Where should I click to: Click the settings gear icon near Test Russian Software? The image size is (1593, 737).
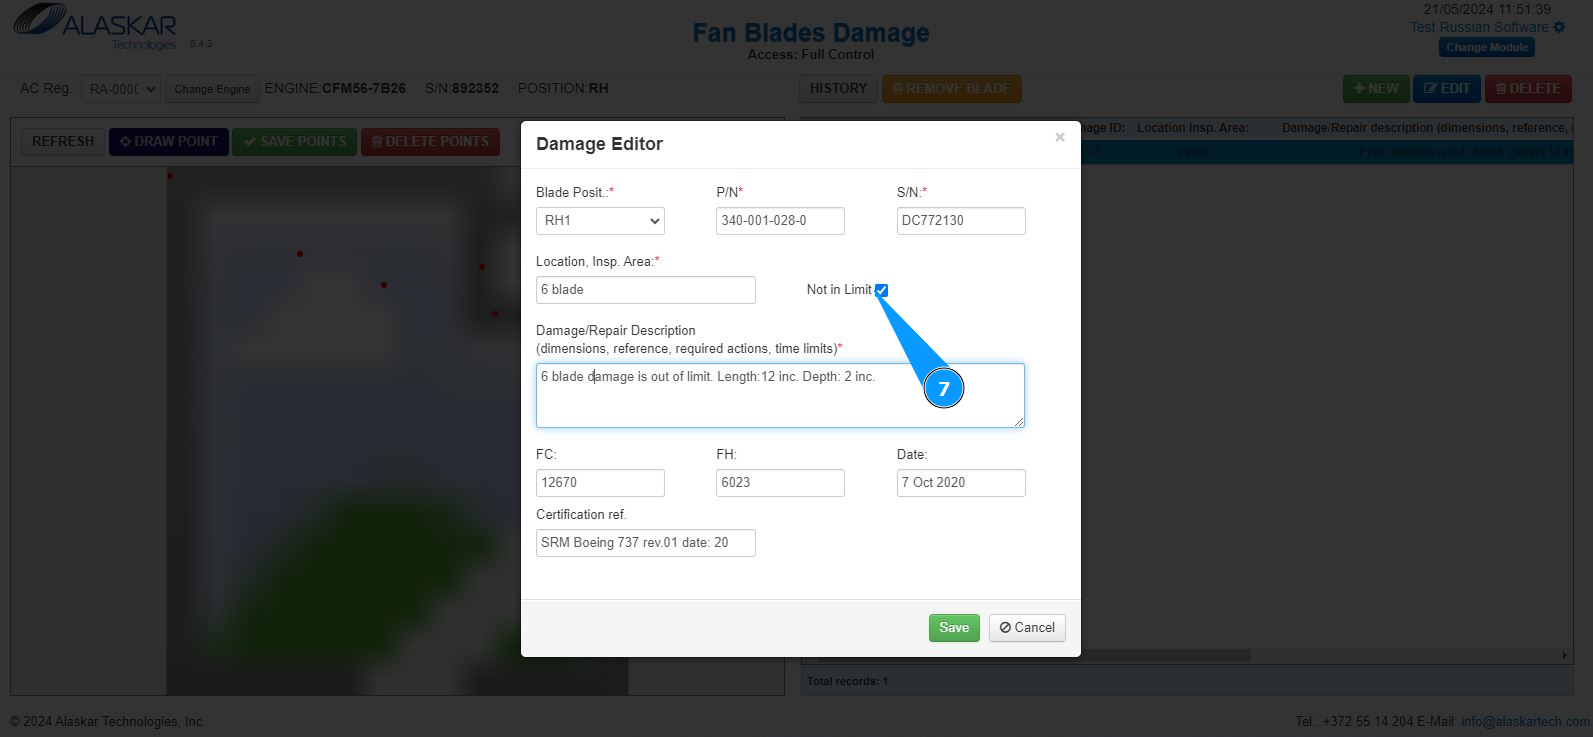1559,27
